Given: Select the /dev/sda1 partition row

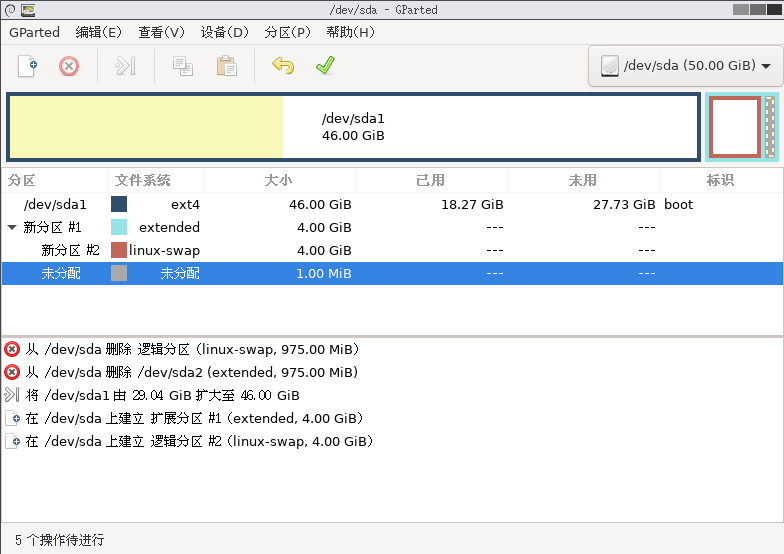Looking at the screenshot, I should 392,204.
